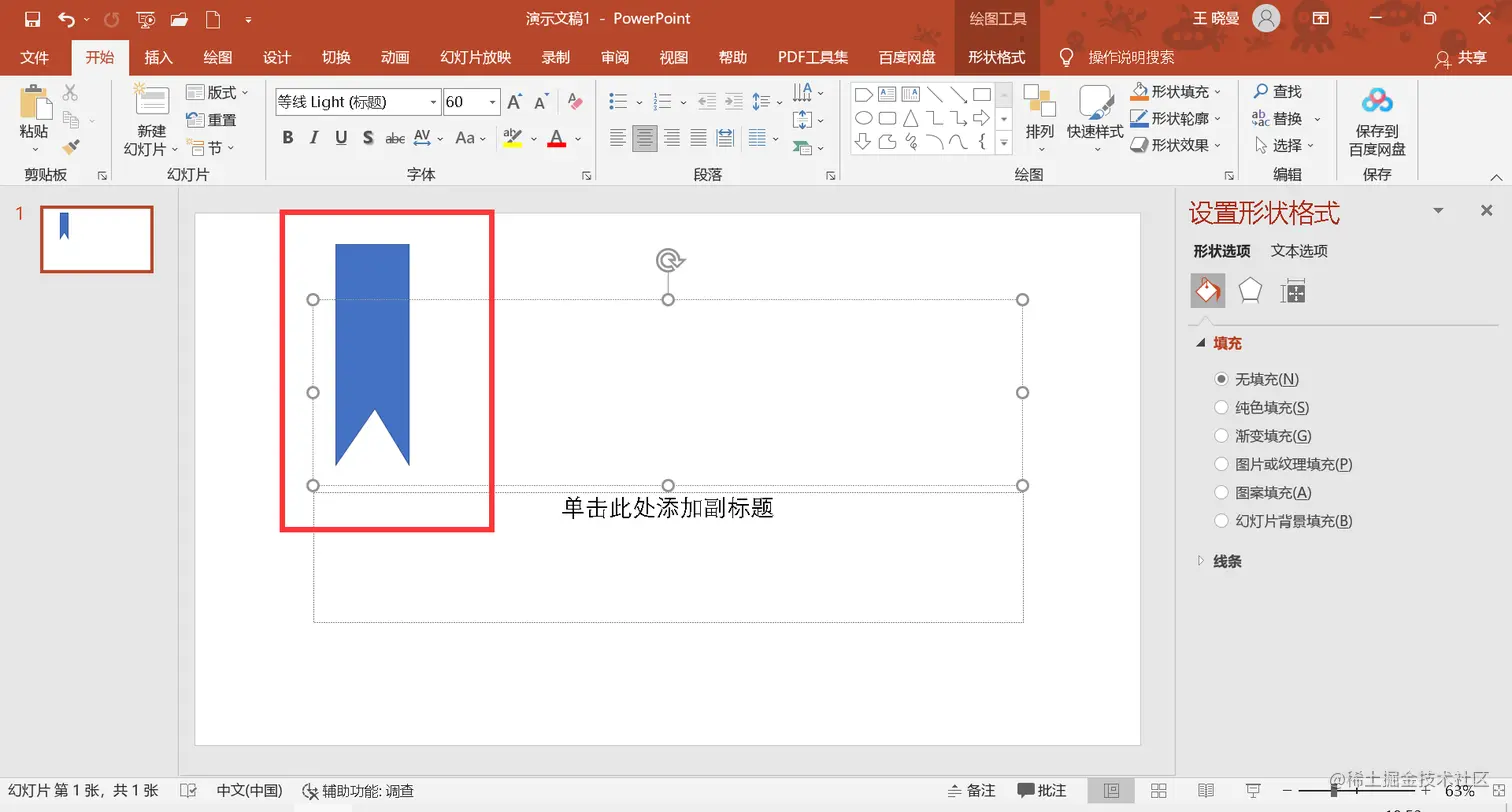Click 新建幻灯片 (New Slide)
The image size is (1512, 812).
pyautogui.click(x=151, y=121)
